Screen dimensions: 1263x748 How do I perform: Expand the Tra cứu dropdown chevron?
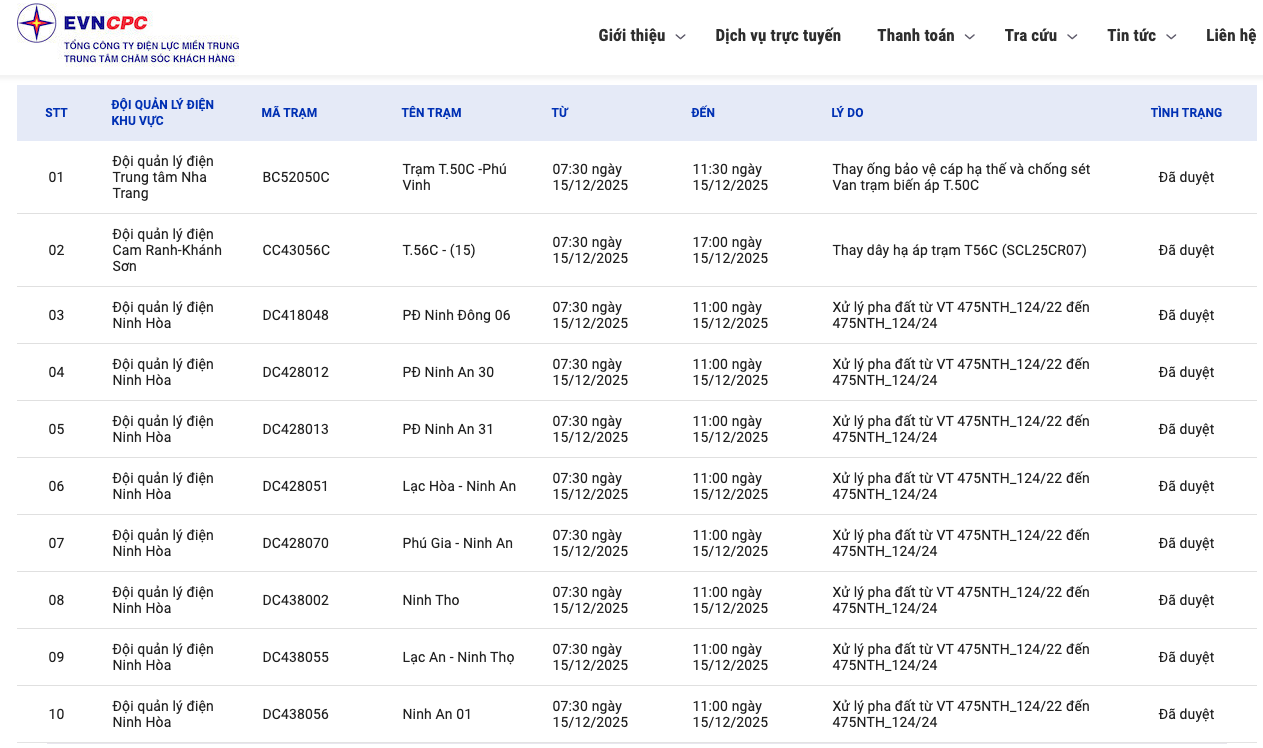1072,37
